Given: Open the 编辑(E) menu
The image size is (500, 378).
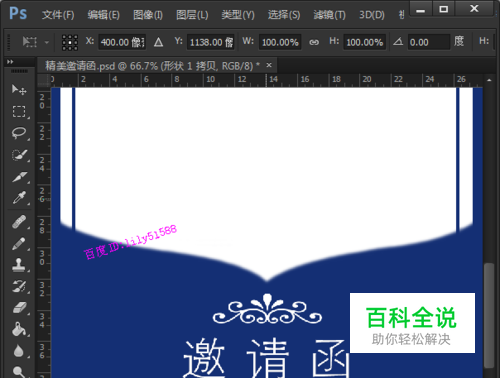Looking at the screenshot, I should 103,15.
